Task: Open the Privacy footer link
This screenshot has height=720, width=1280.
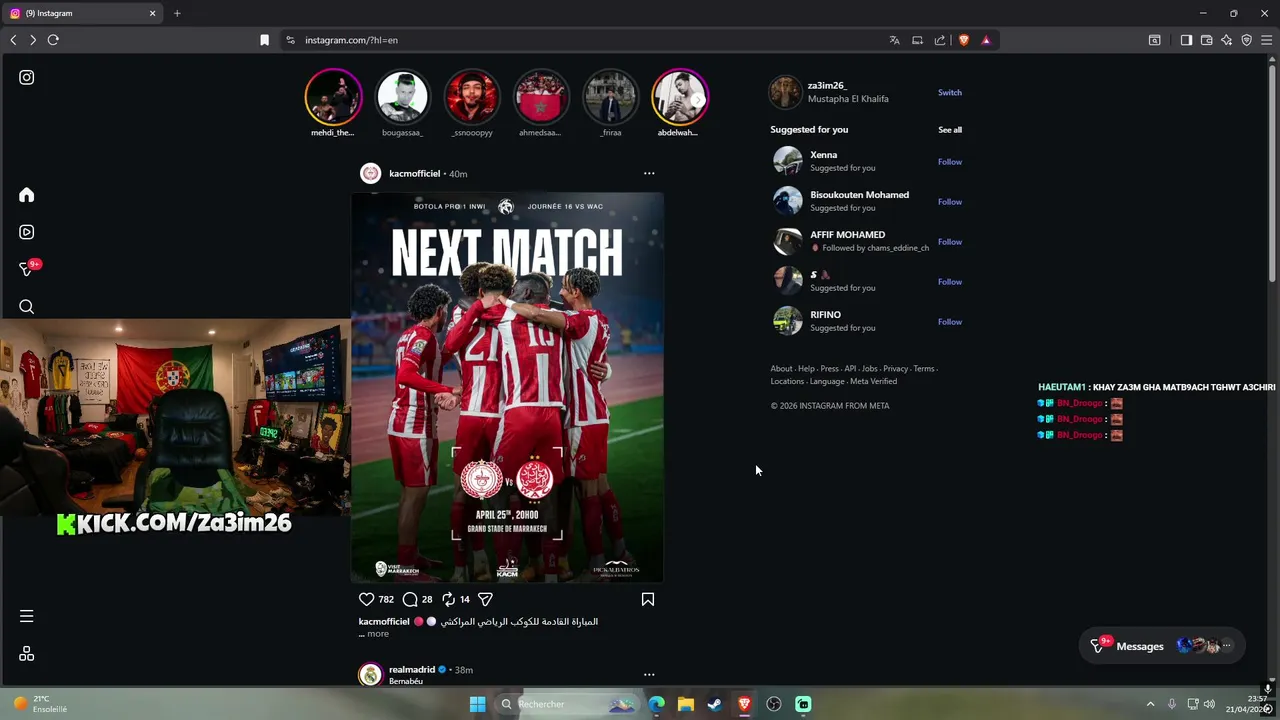Action: pyautogui.click(x=895, y=368)
